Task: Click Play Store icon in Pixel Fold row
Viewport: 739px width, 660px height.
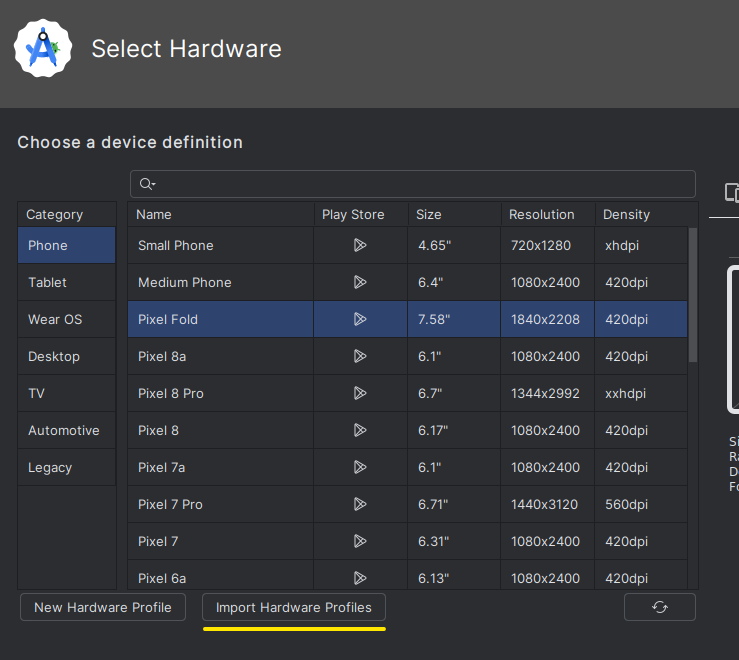Action: (360, 319)
